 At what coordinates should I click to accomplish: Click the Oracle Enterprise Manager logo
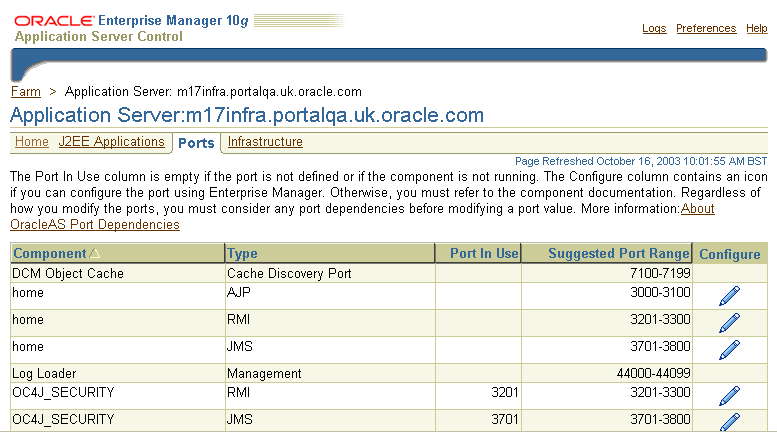pyautogui.click(x=131, y=21)
